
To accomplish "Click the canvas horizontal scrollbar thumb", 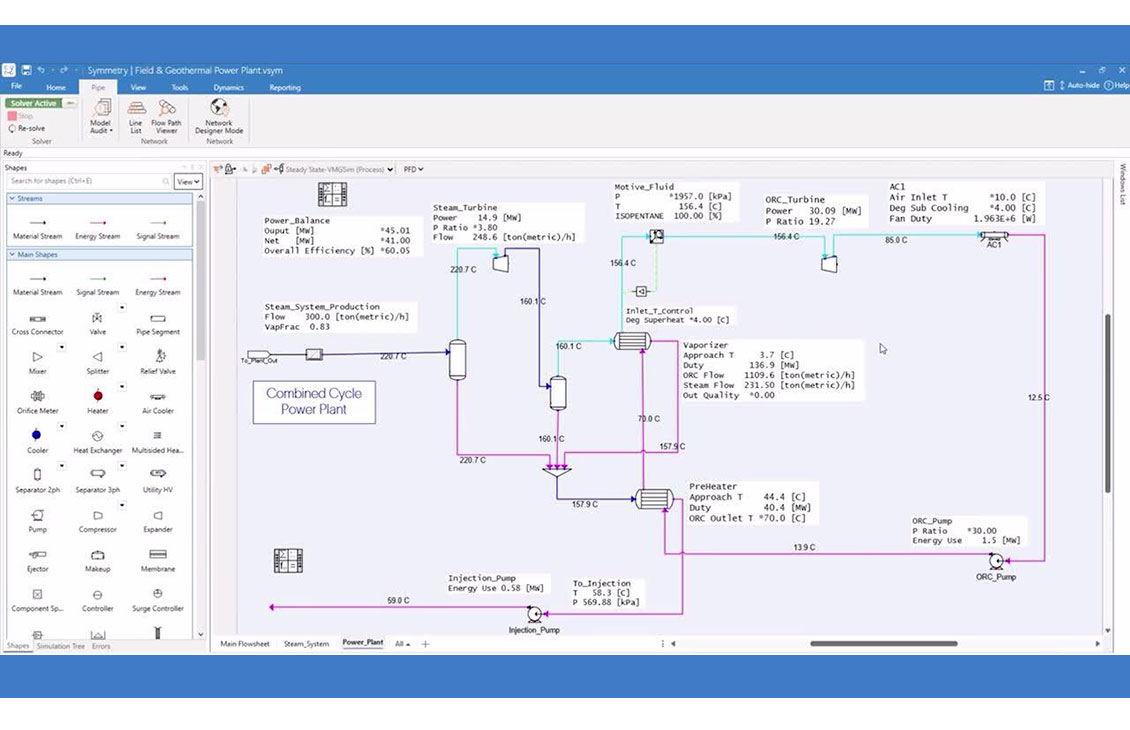I will (x=884, y=644).
